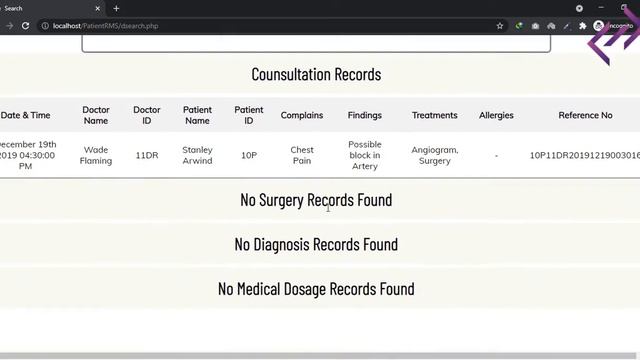Click the Doctor Name column header
This screenshot has height=360, width=640.
pyautogui.click(x=96, y=115)
